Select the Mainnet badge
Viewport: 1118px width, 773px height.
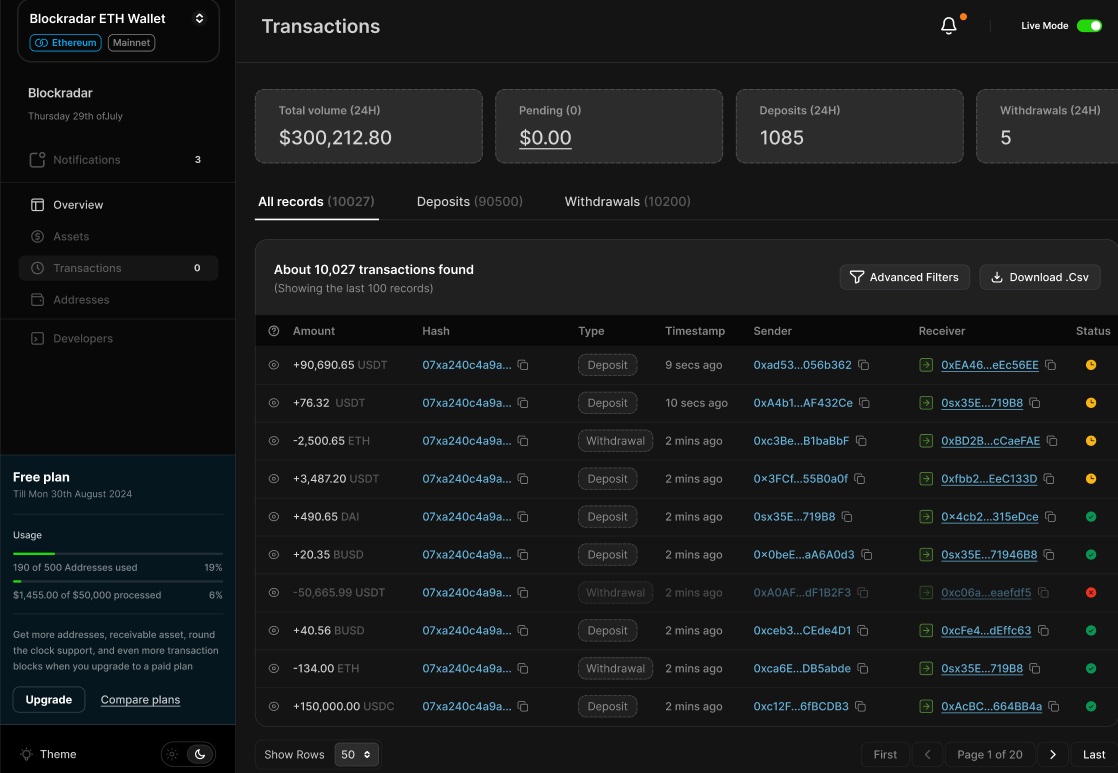click(131, 43)
